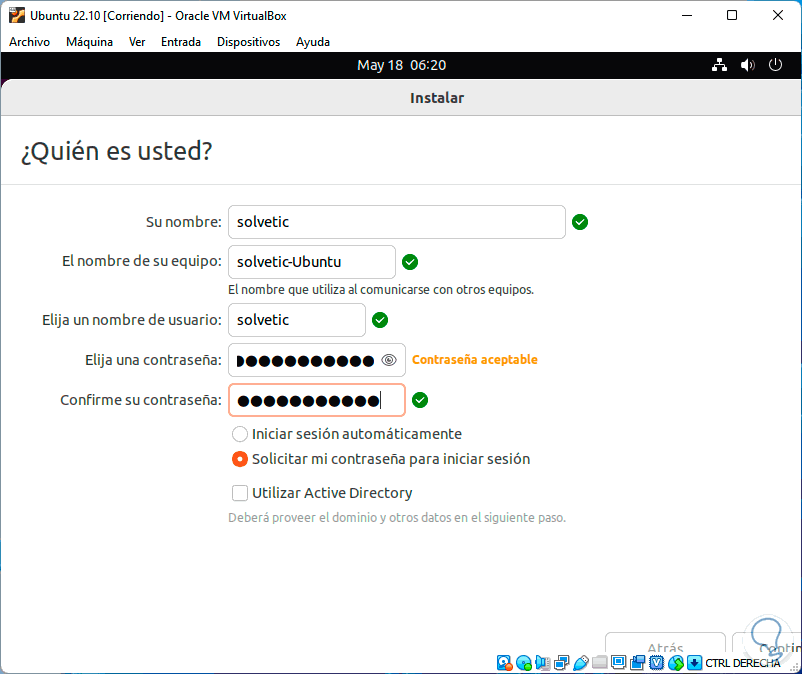Click the Confirme su contraseña field
The image size is (802, 674).
[x=317, y=400]
